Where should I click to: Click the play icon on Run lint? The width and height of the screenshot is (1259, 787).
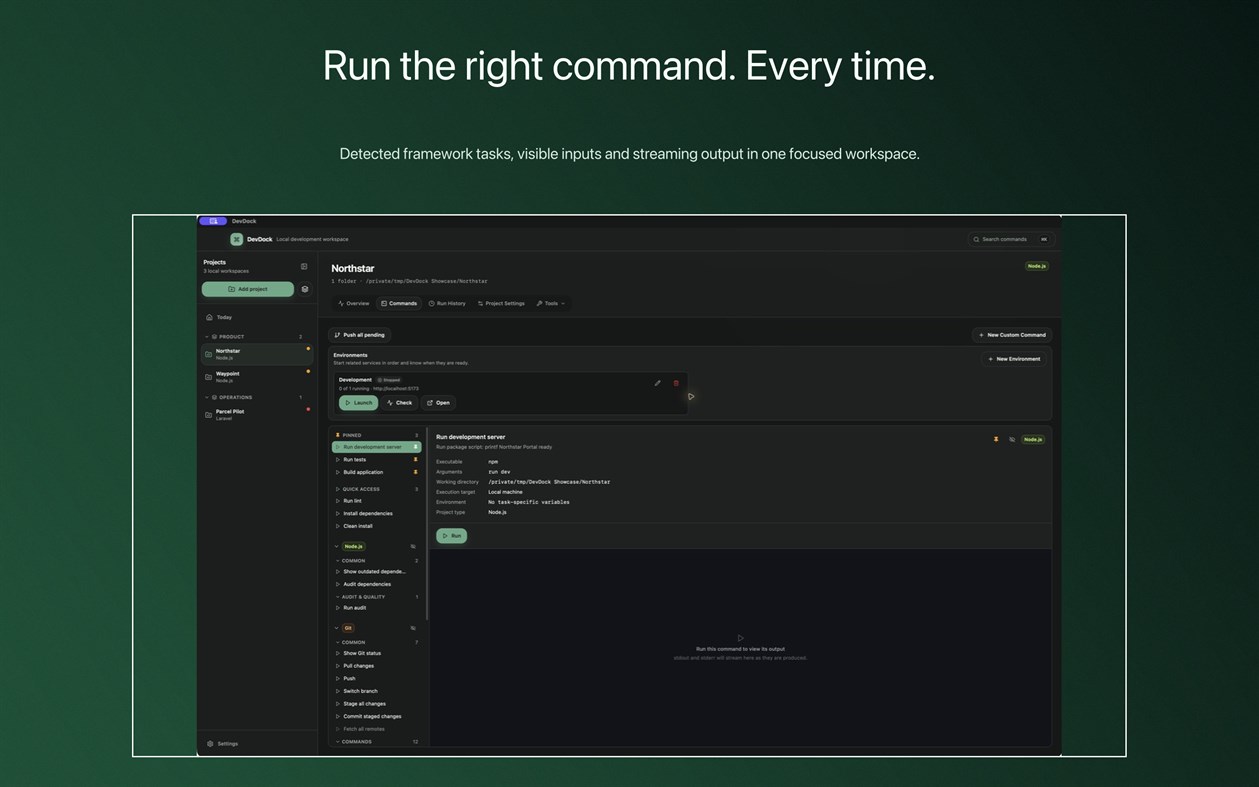coord(338,501)
